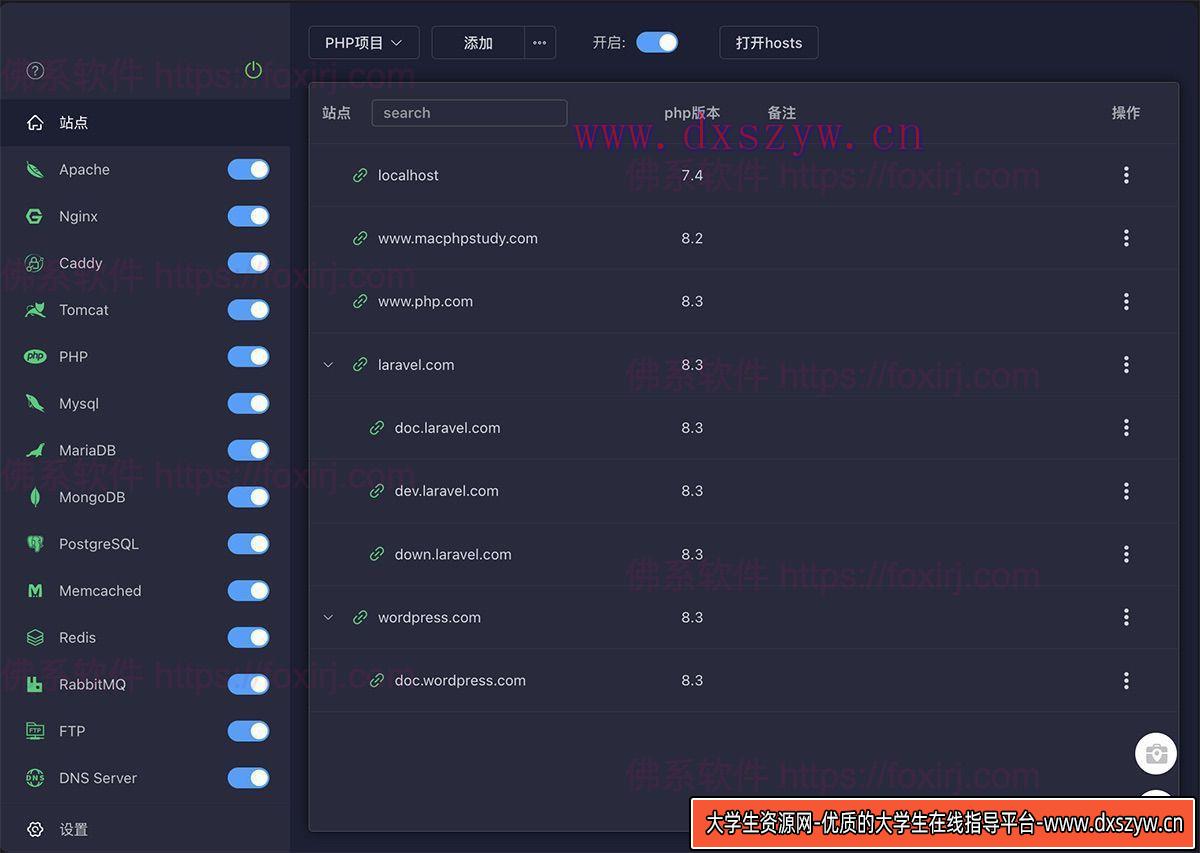Toggle the PHP service switch
The height and width of the screenshot is (853, 1200).
coord(249,357)
